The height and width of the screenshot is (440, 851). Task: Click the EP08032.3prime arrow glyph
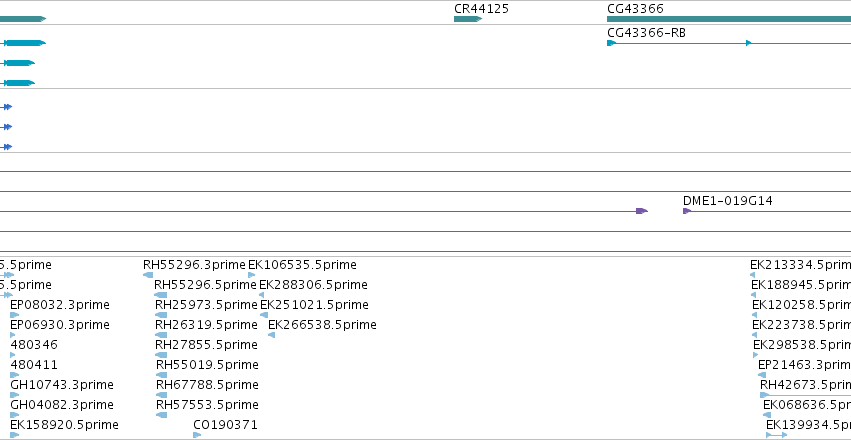coord(15,315)
